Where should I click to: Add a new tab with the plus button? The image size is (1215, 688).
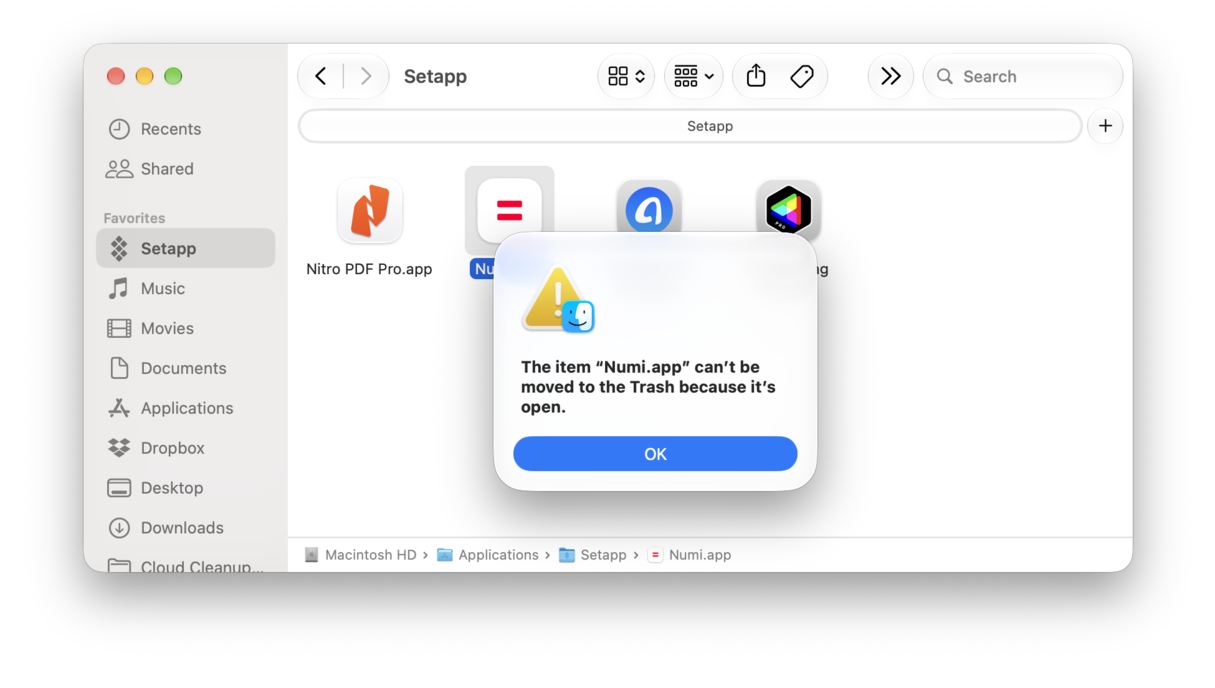click(x=1105, y=126)
